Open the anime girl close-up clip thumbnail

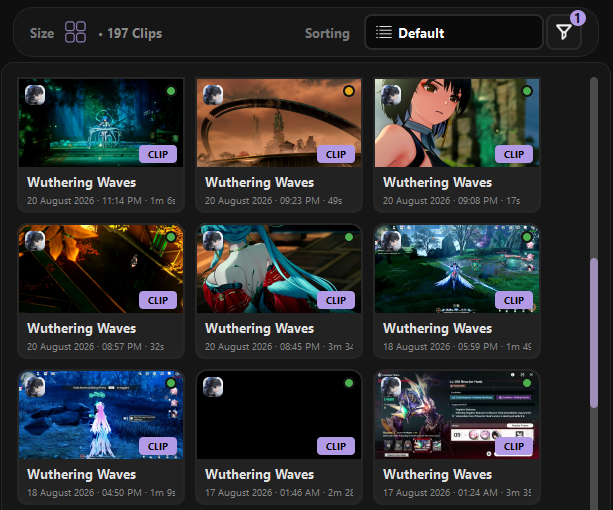pyautogui.click(x=457, y=123)
